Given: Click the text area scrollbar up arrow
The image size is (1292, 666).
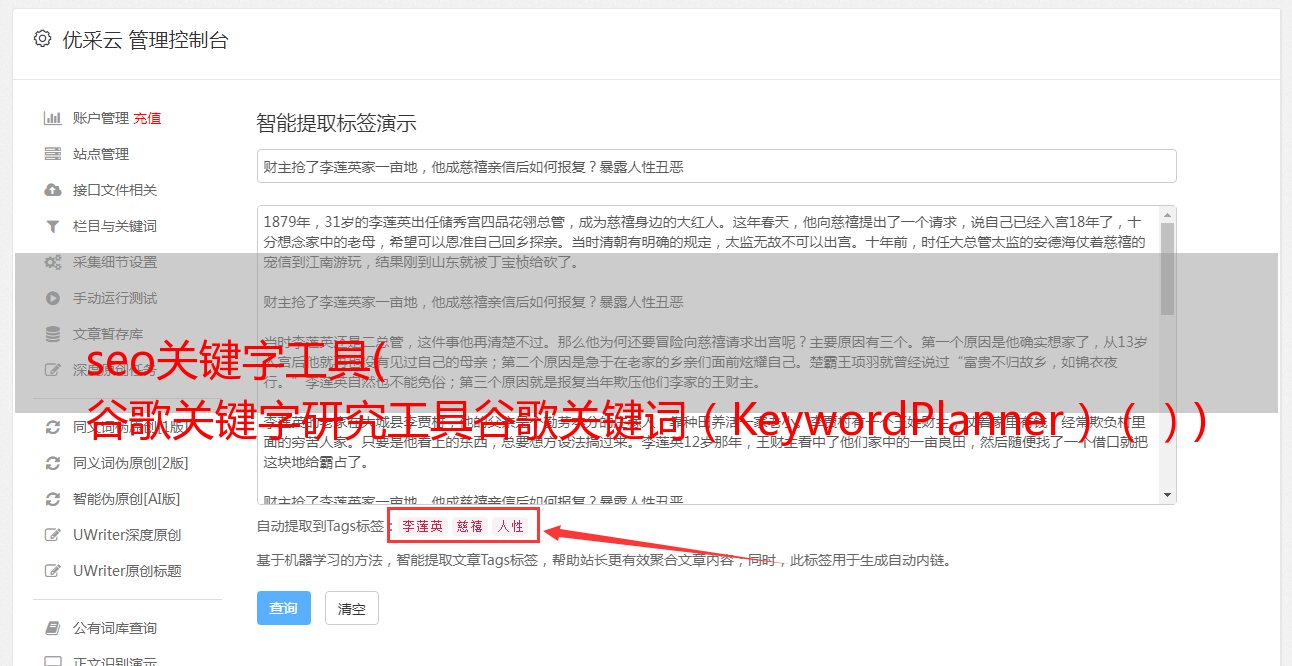Looking at the screenshot, I should click(x=1167, y=214).
